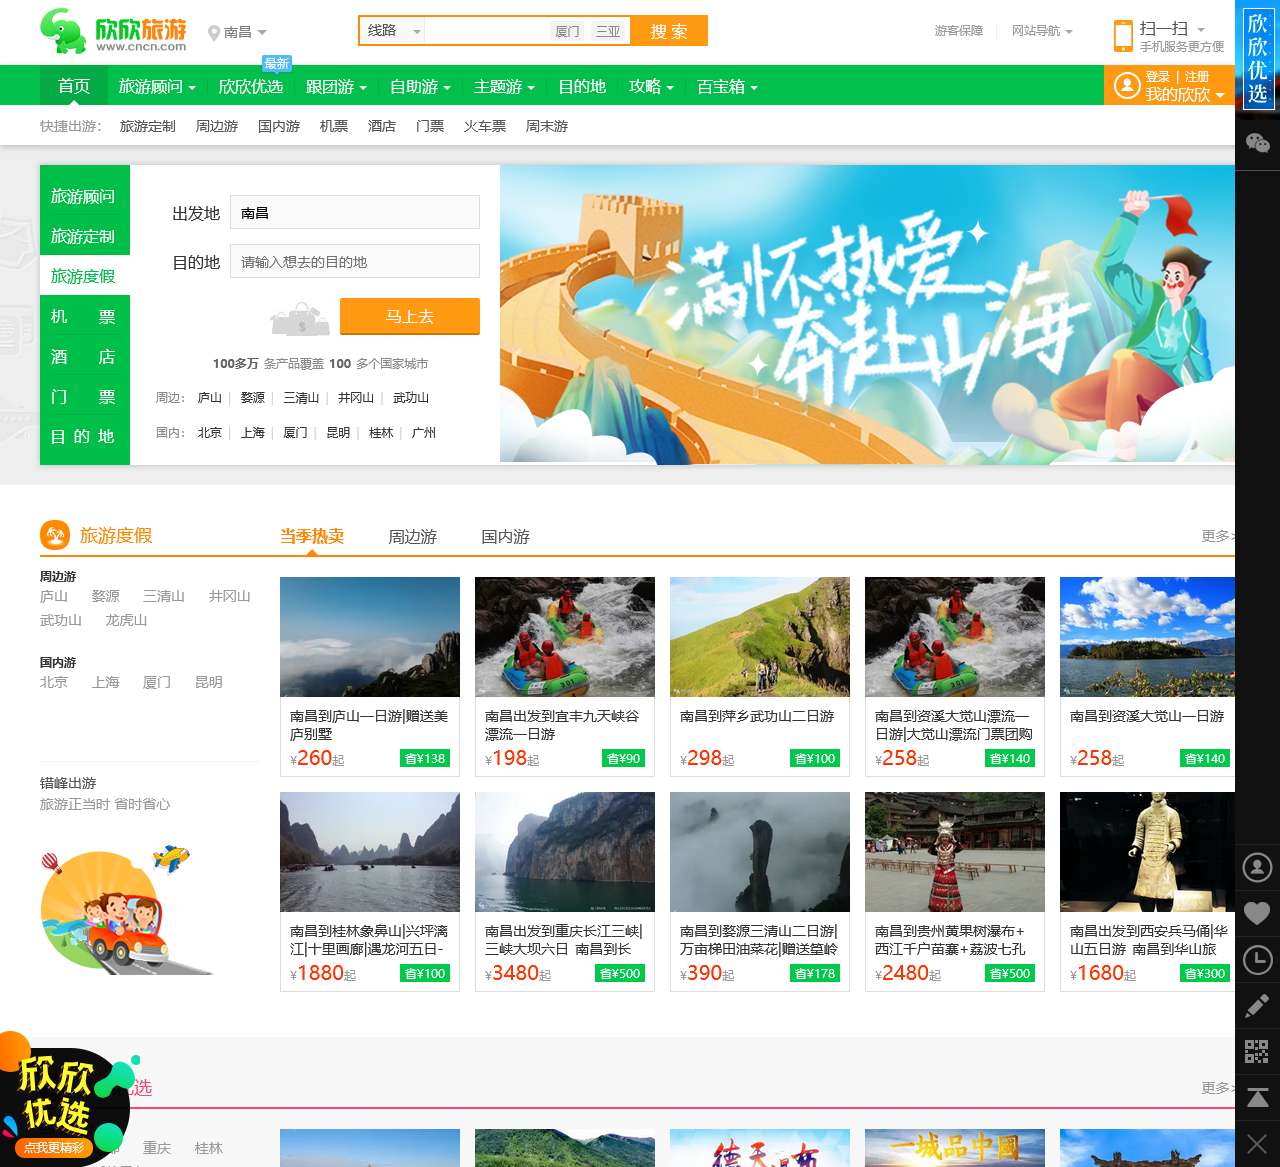Switch to the 周边游 tab in 旅游度假 section
The image size is (1280, 1167).
(413, 537)
